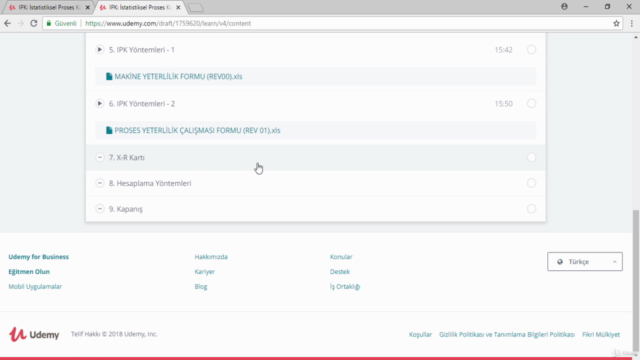Screen dimensions: 640x360
Task: Open MAKİNE YETERLİLİK FORMU (REV00).xls download
Action: (x=178, y=76)
